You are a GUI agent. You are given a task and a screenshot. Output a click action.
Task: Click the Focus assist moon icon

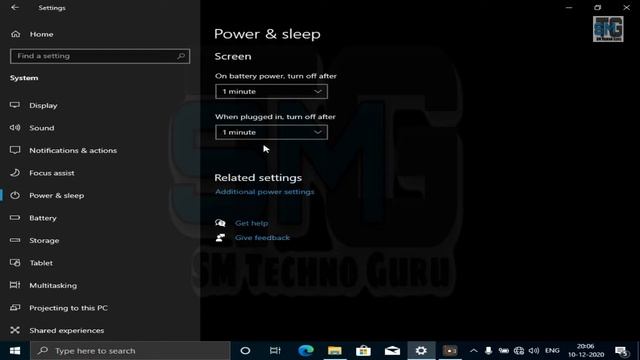[x=15, y=173]
